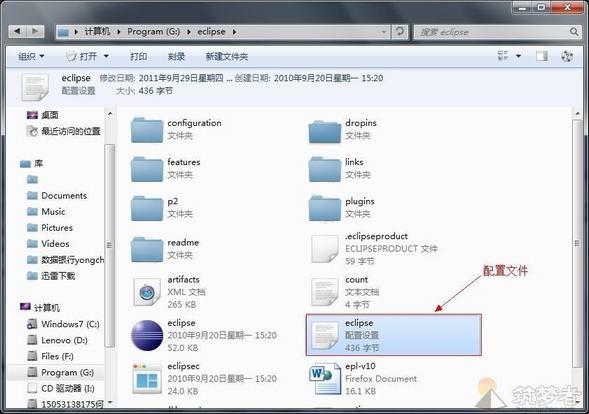Select the eclipsec application file
Image resolution: width=589 pixels, height=414 pixels.
click(205, 378)
